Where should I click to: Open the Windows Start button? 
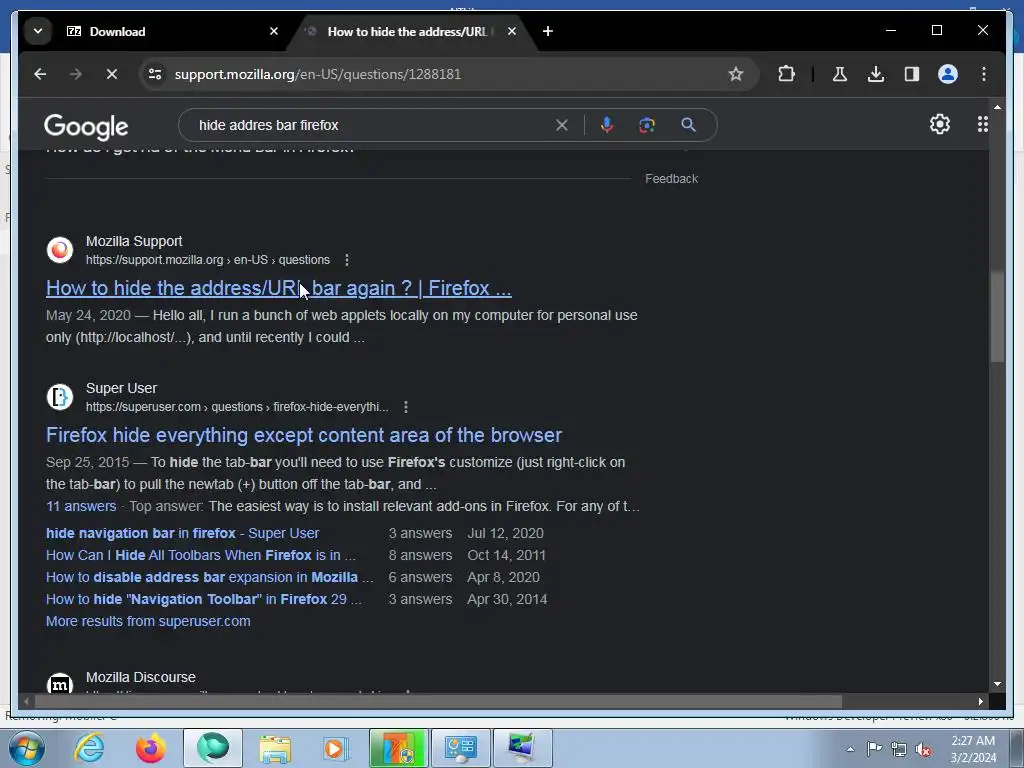27,748
